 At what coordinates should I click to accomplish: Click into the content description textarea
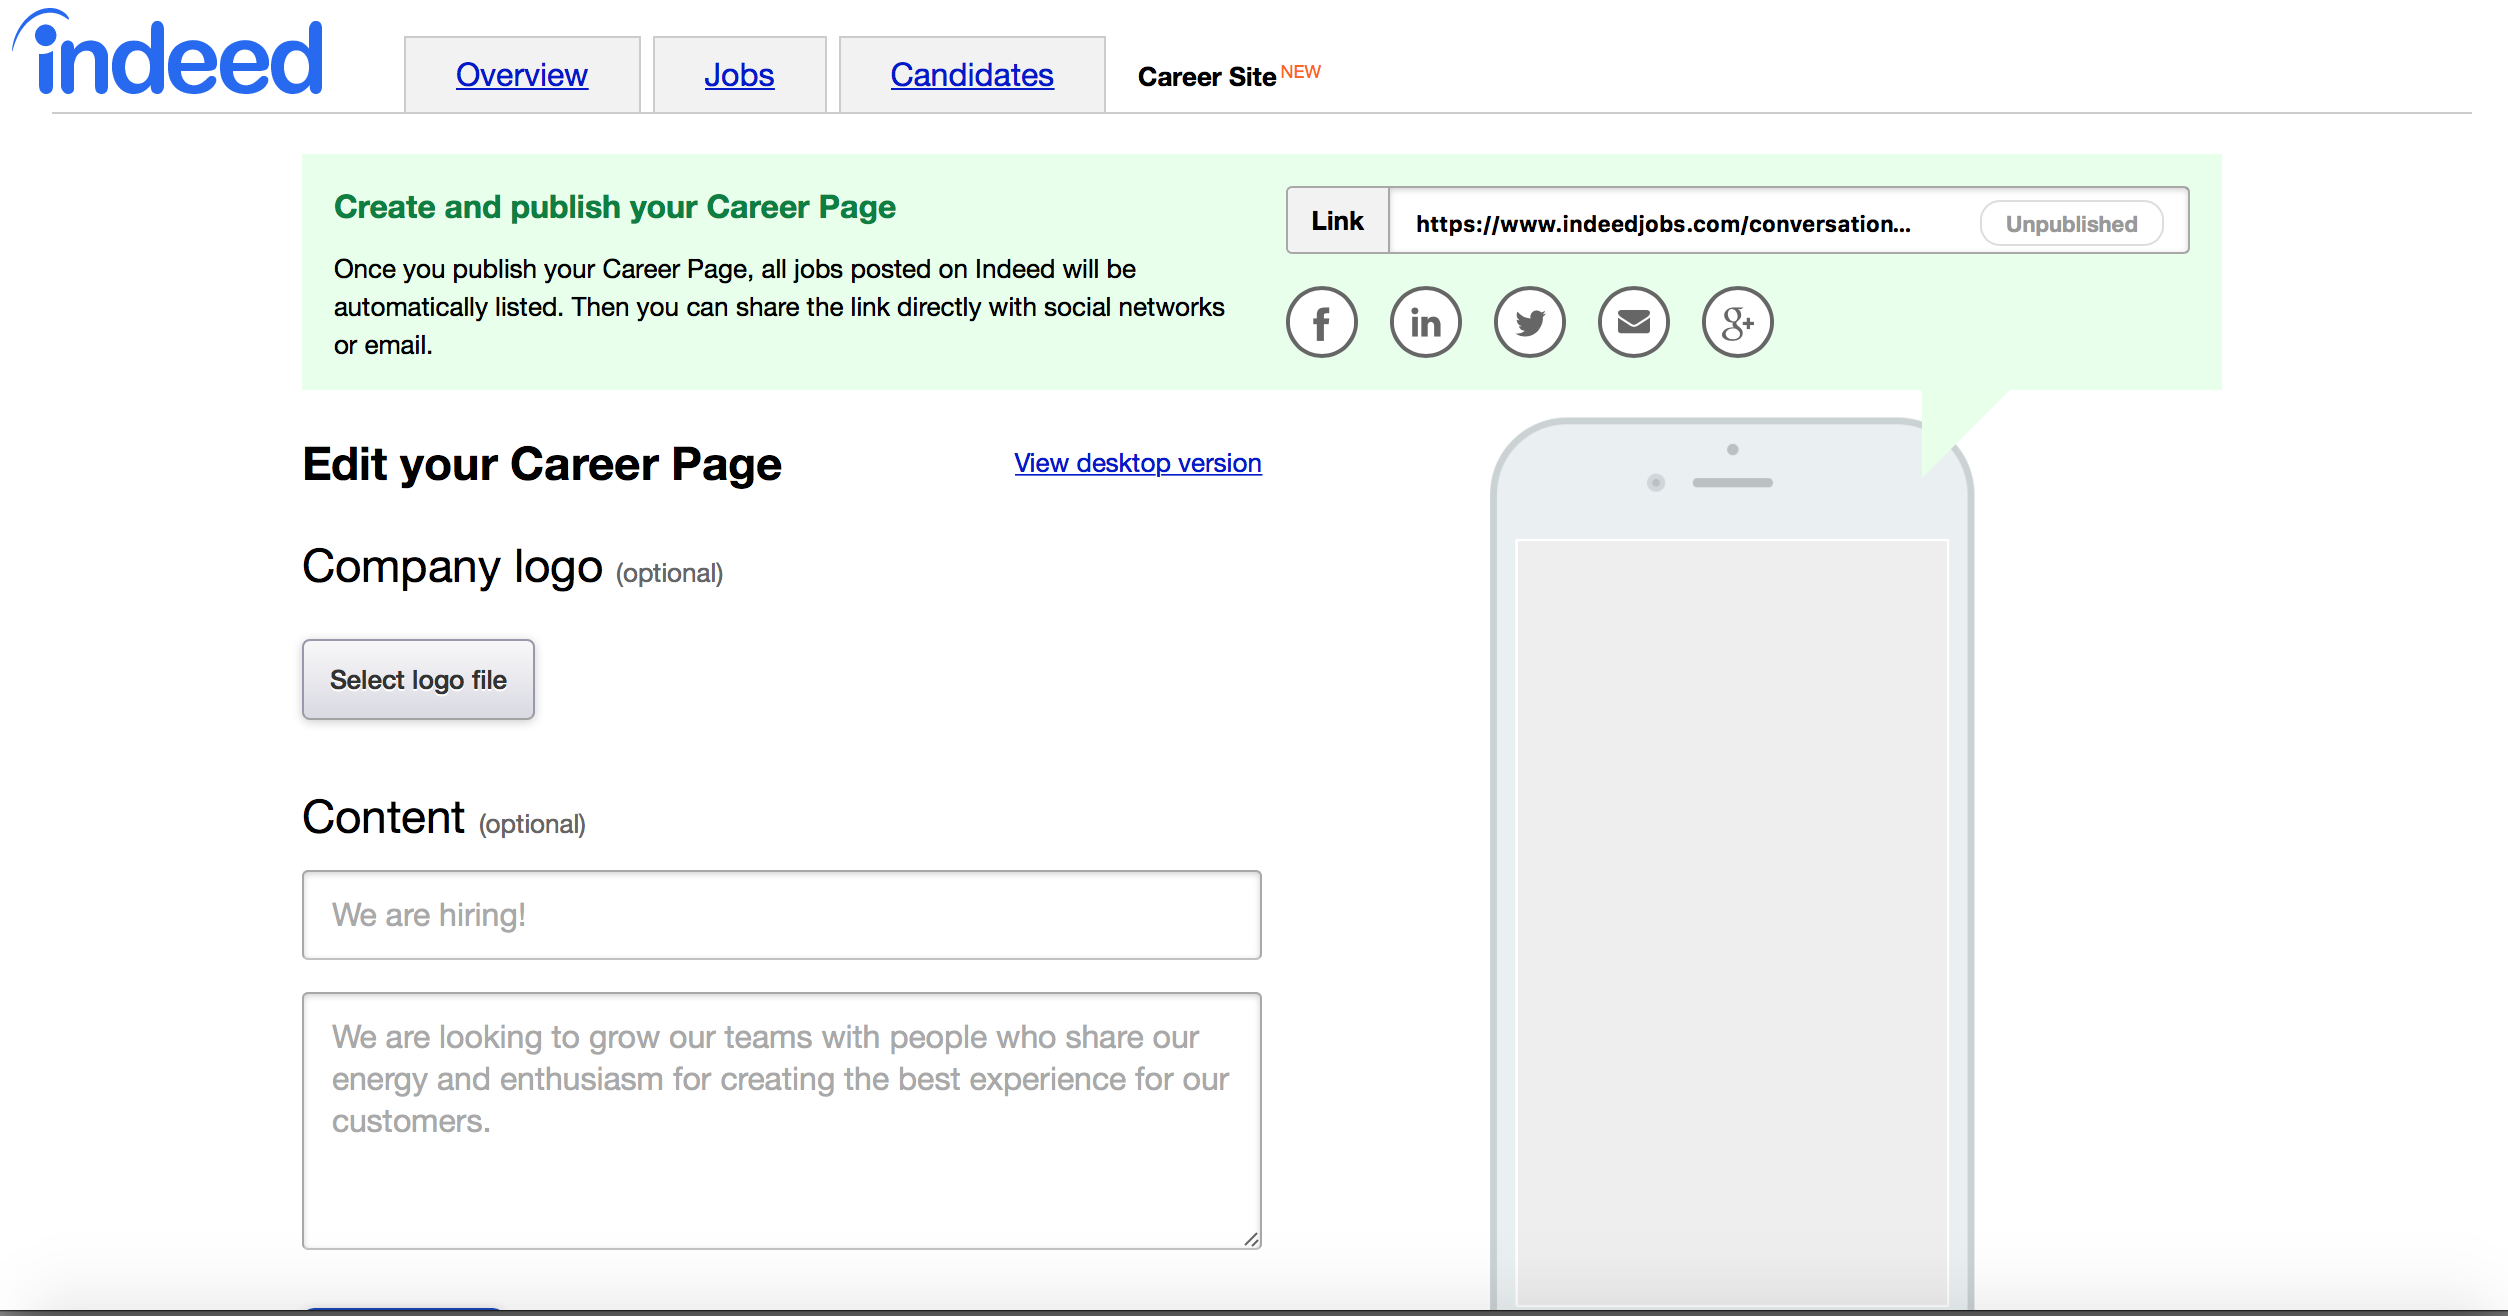click(x=781, y=1120)
